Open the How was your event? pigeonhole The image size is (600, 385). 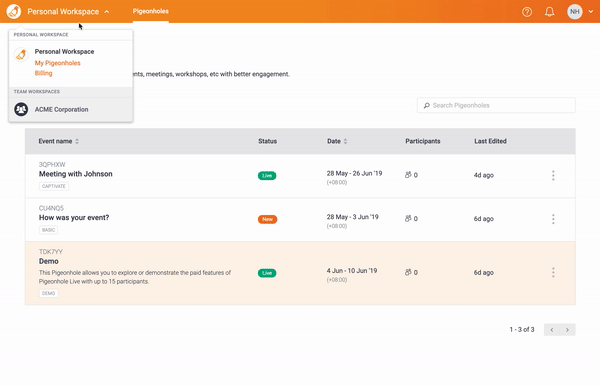click(74, 217)
